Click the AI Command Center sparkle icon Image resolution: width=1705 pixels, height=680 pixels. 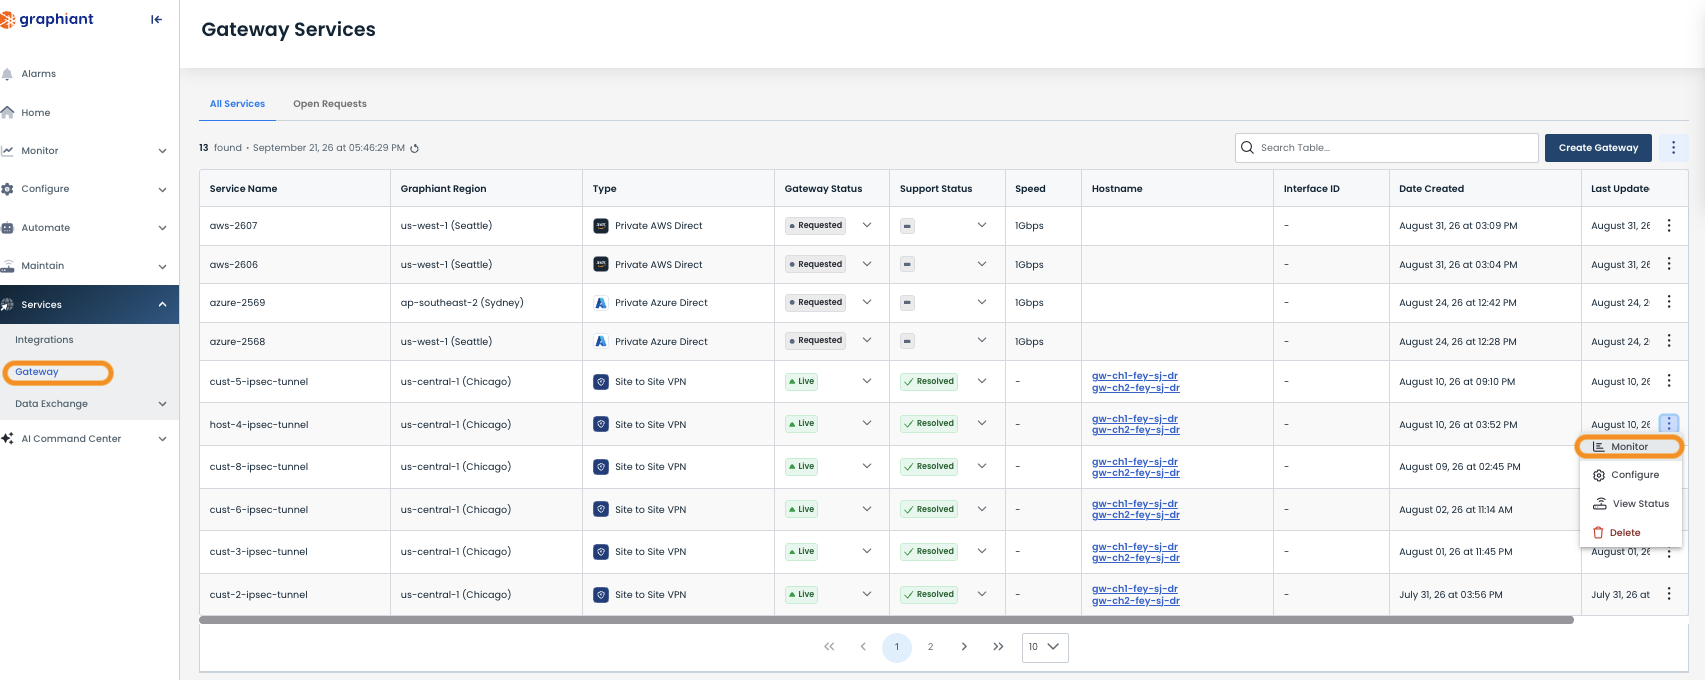[7, 438]
